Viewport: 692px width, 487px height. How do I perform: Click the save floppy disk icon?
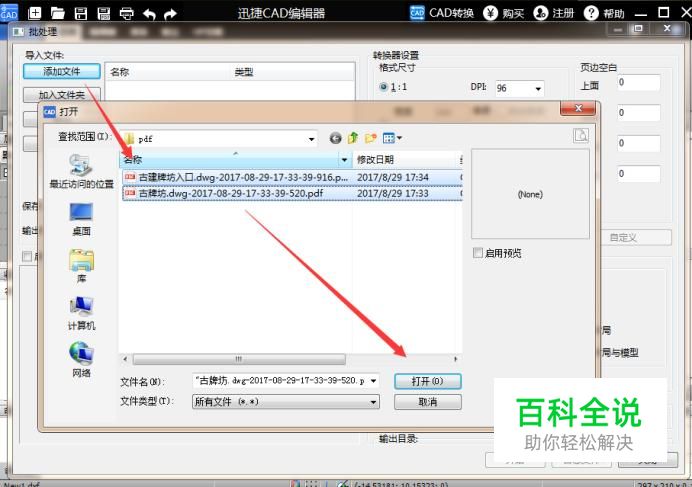click(x=81, y=13)
